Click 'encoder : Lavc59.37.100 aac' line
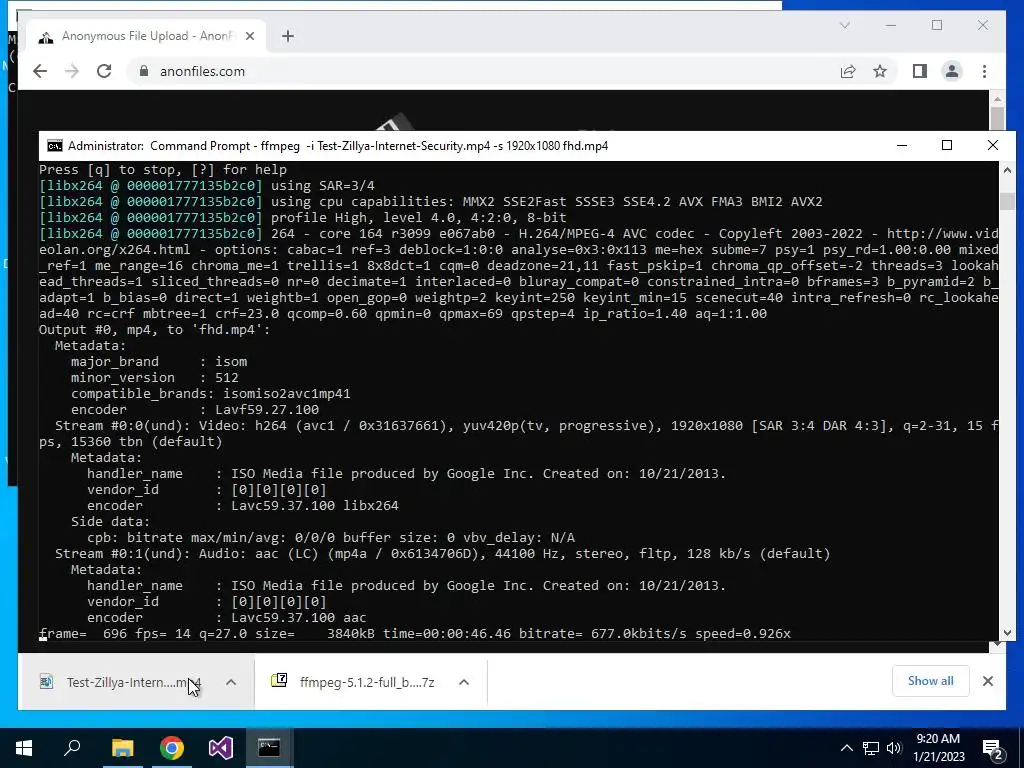Viewport: 1024px width, 768px height. 227,618
